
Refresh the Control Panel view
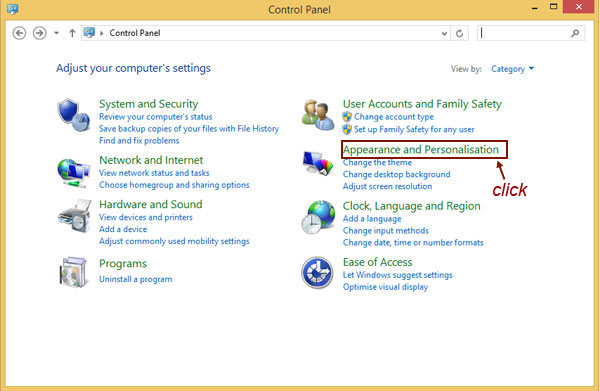click(x=460, y=33)
